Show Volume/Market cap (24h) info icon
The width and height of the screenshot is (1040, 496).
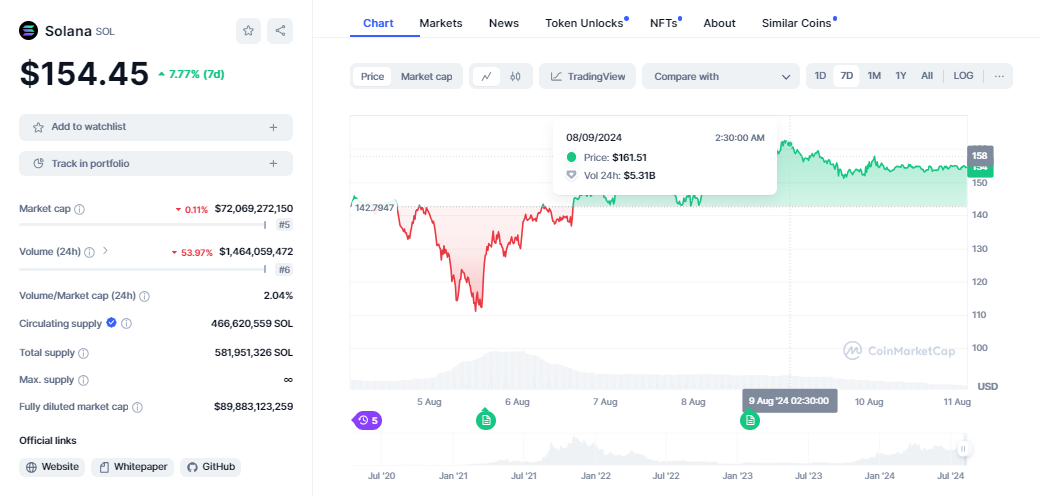(x=144, y=296)
